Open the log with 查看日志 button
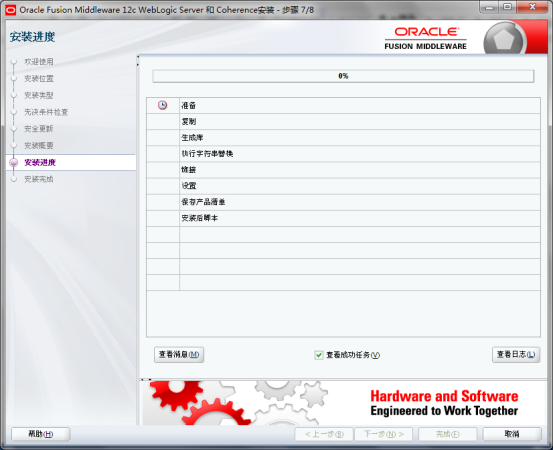Viewport: 553px width, 450px height. click(516, 354)
